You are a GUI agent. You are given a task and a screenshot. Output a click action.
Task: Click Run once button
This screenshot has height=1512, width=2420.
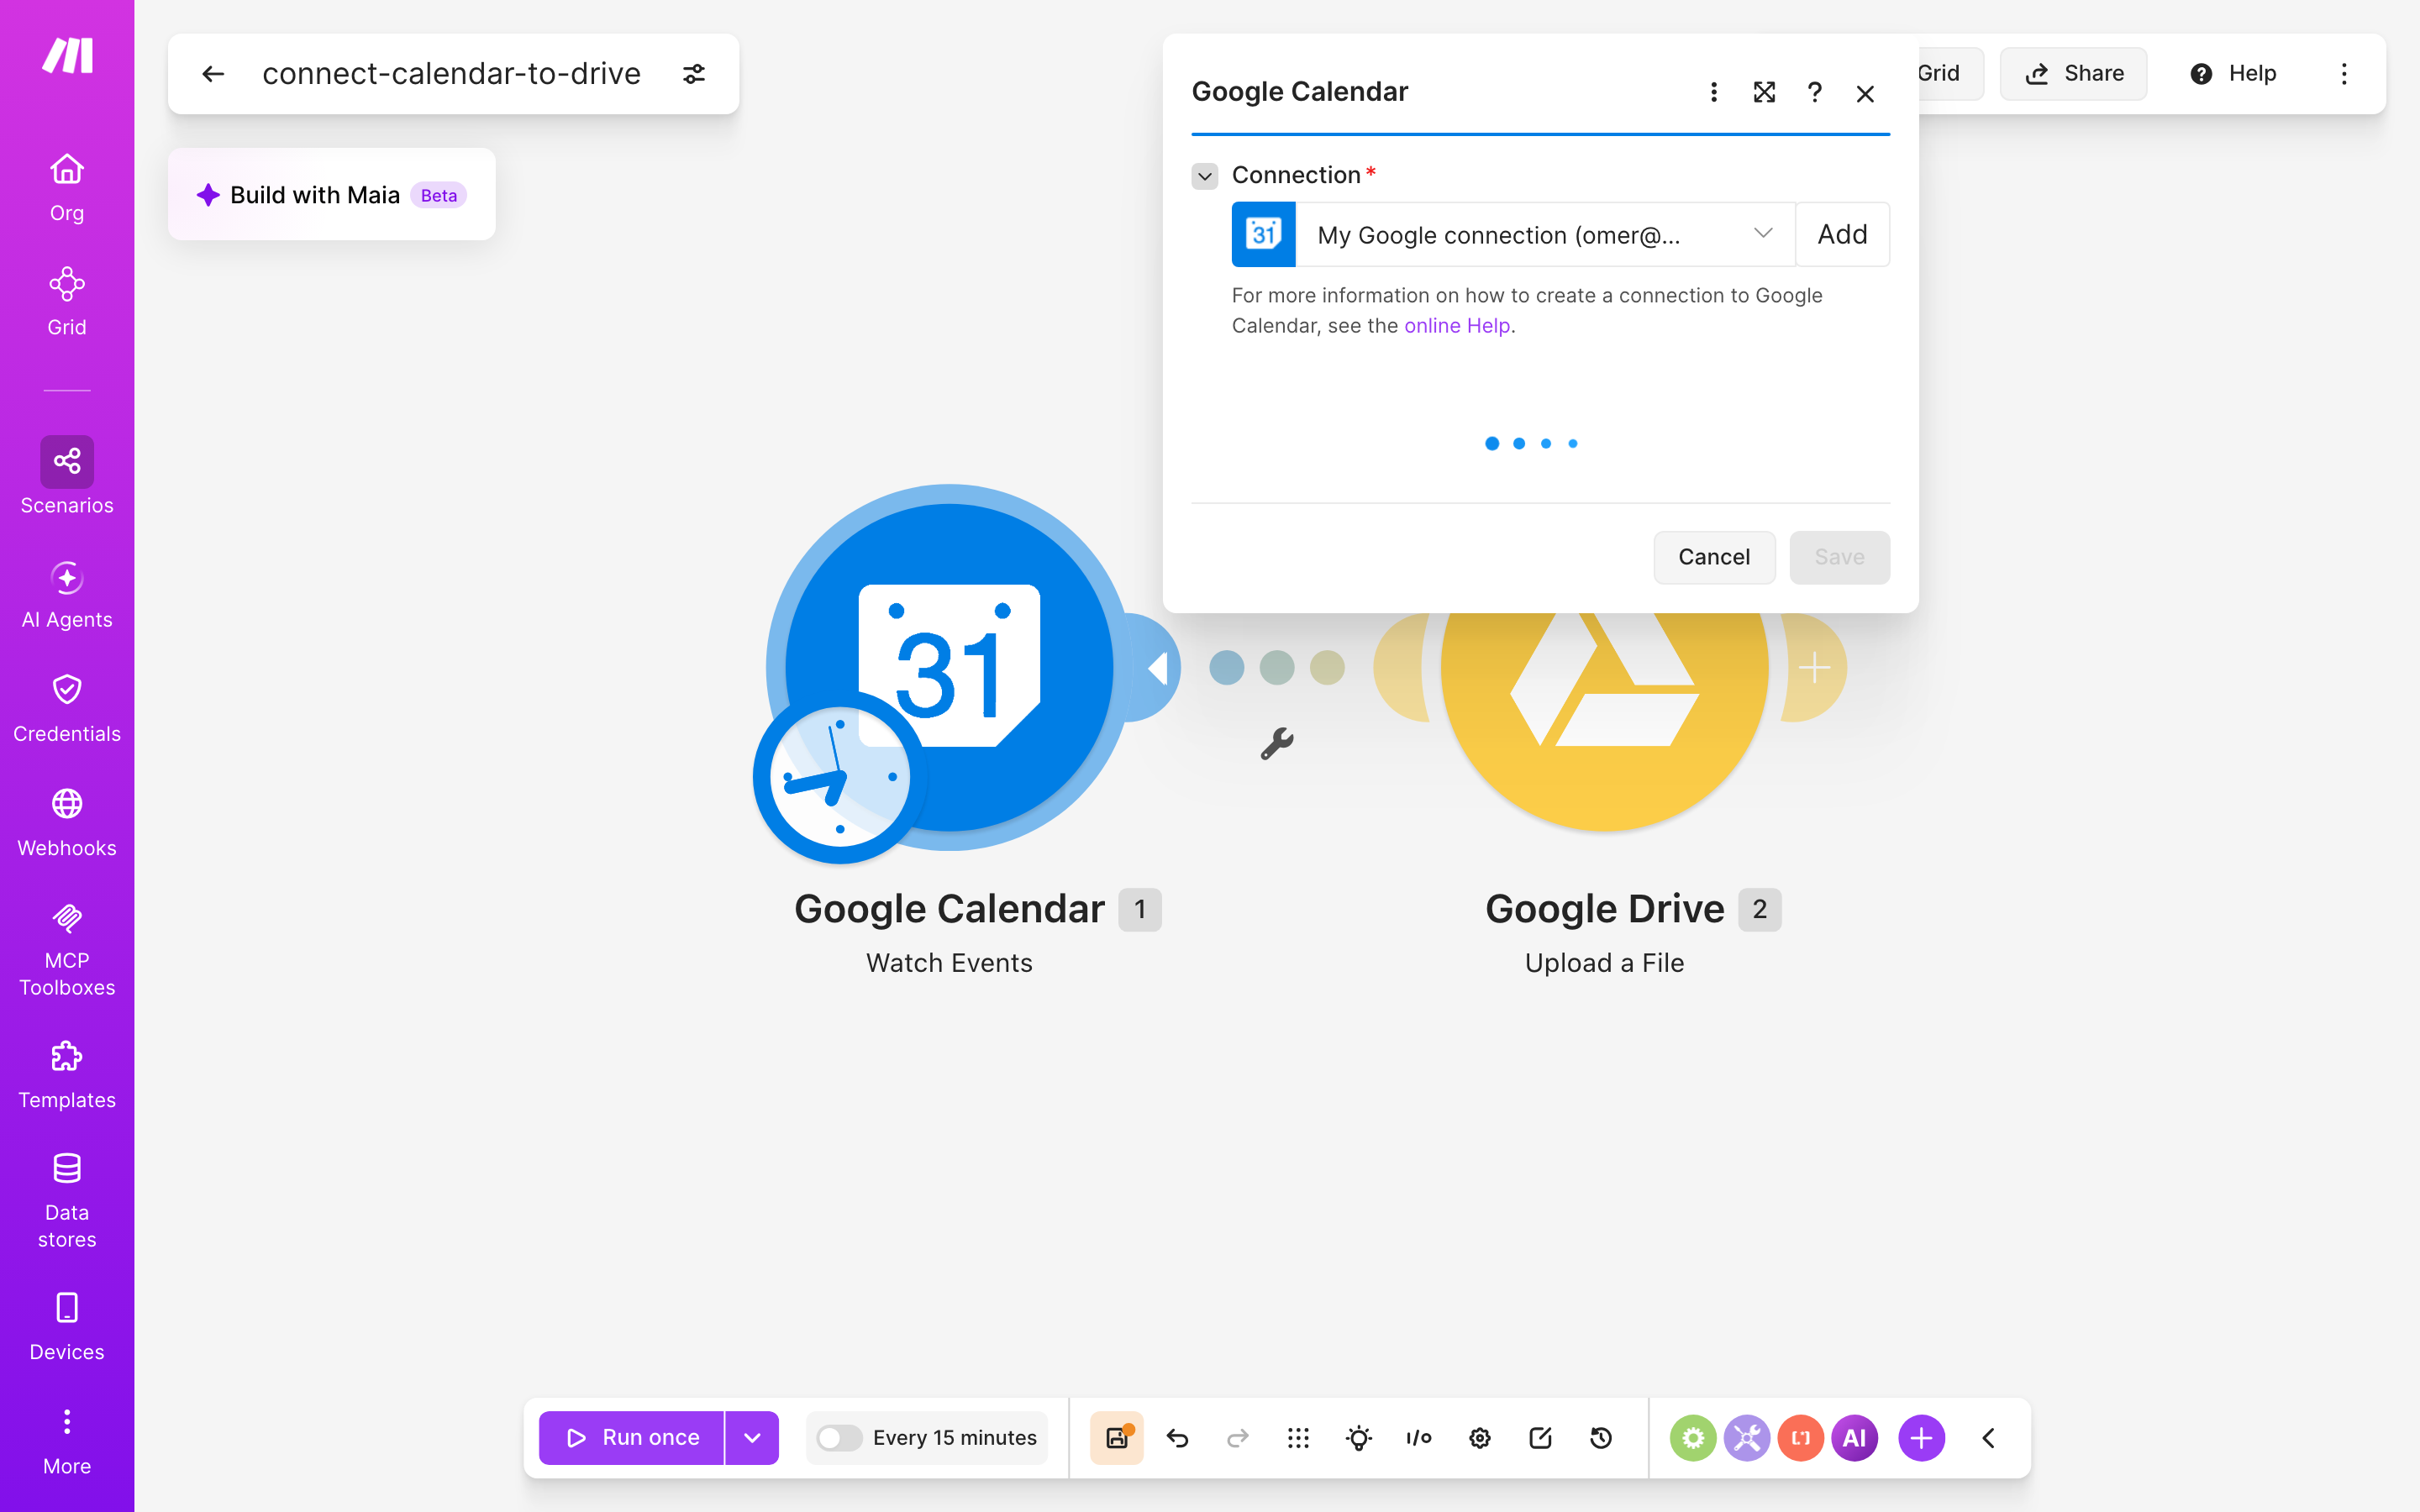point(631,1437)
